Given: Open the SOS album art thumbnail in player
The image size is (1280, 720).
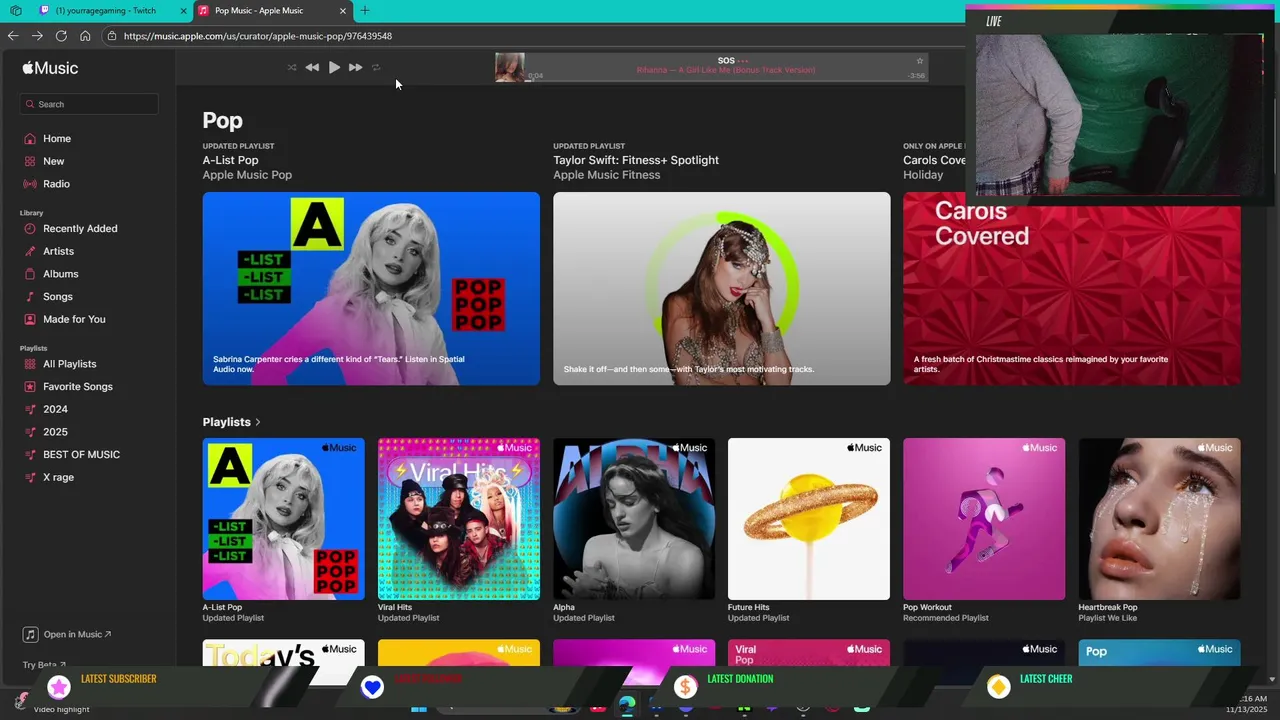Looking at the screenshot, I should (510, 67).
